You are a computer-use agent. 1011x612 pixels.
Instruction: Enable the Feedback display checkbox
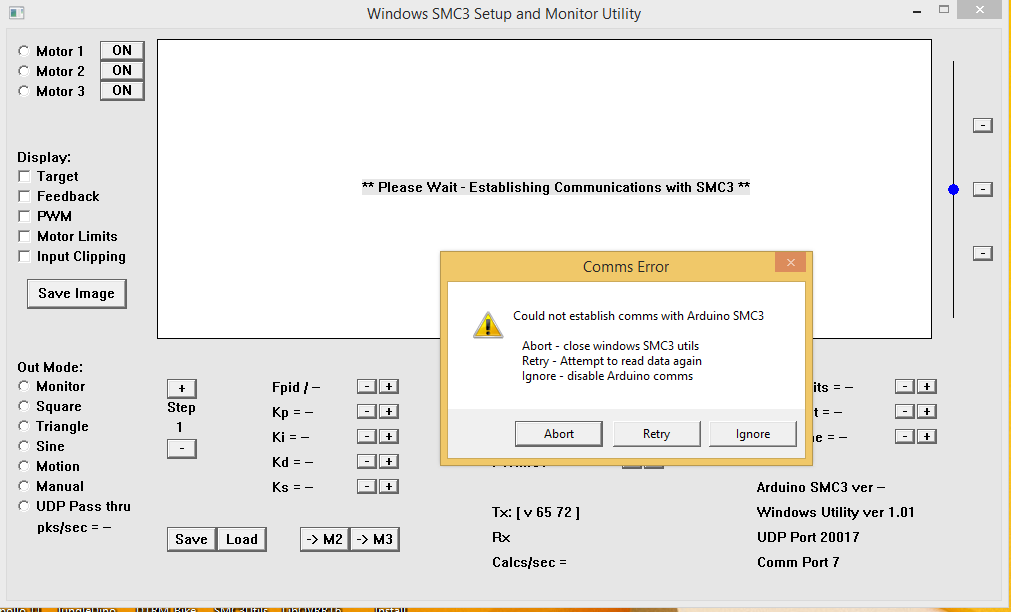[25, 196]
